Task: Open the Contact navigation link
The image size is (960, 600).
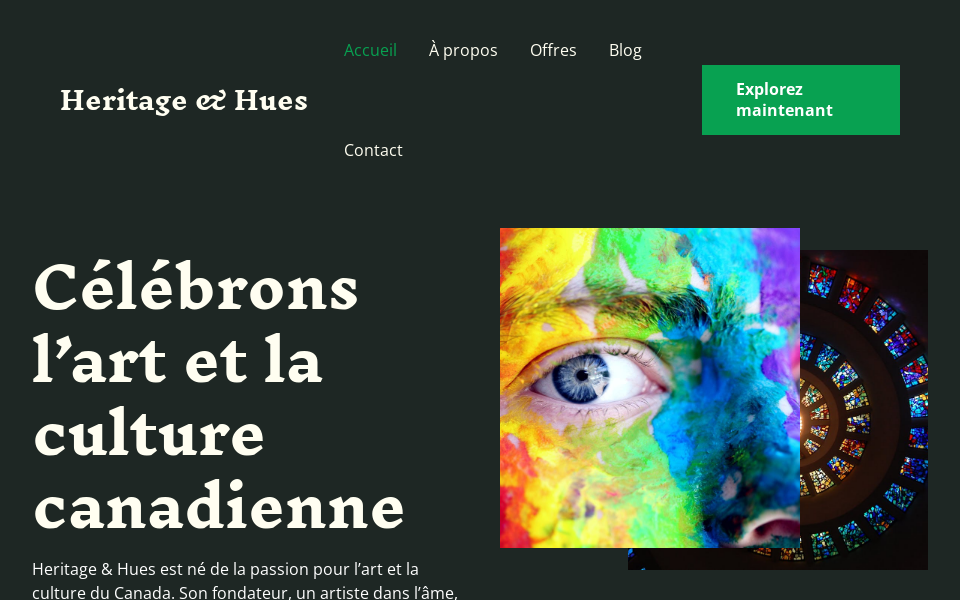Action: pyautogui.click(x=373, y=150)
